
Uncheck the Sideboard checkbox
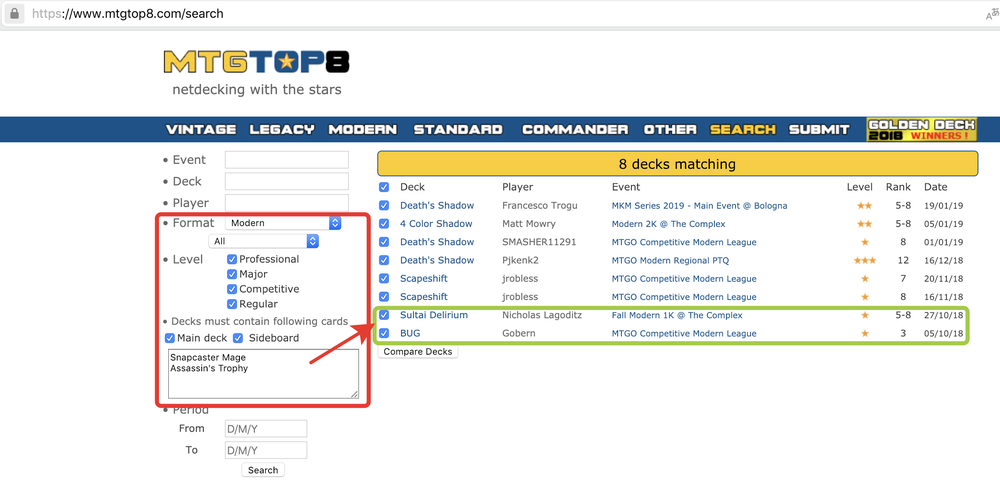(239, 338)
